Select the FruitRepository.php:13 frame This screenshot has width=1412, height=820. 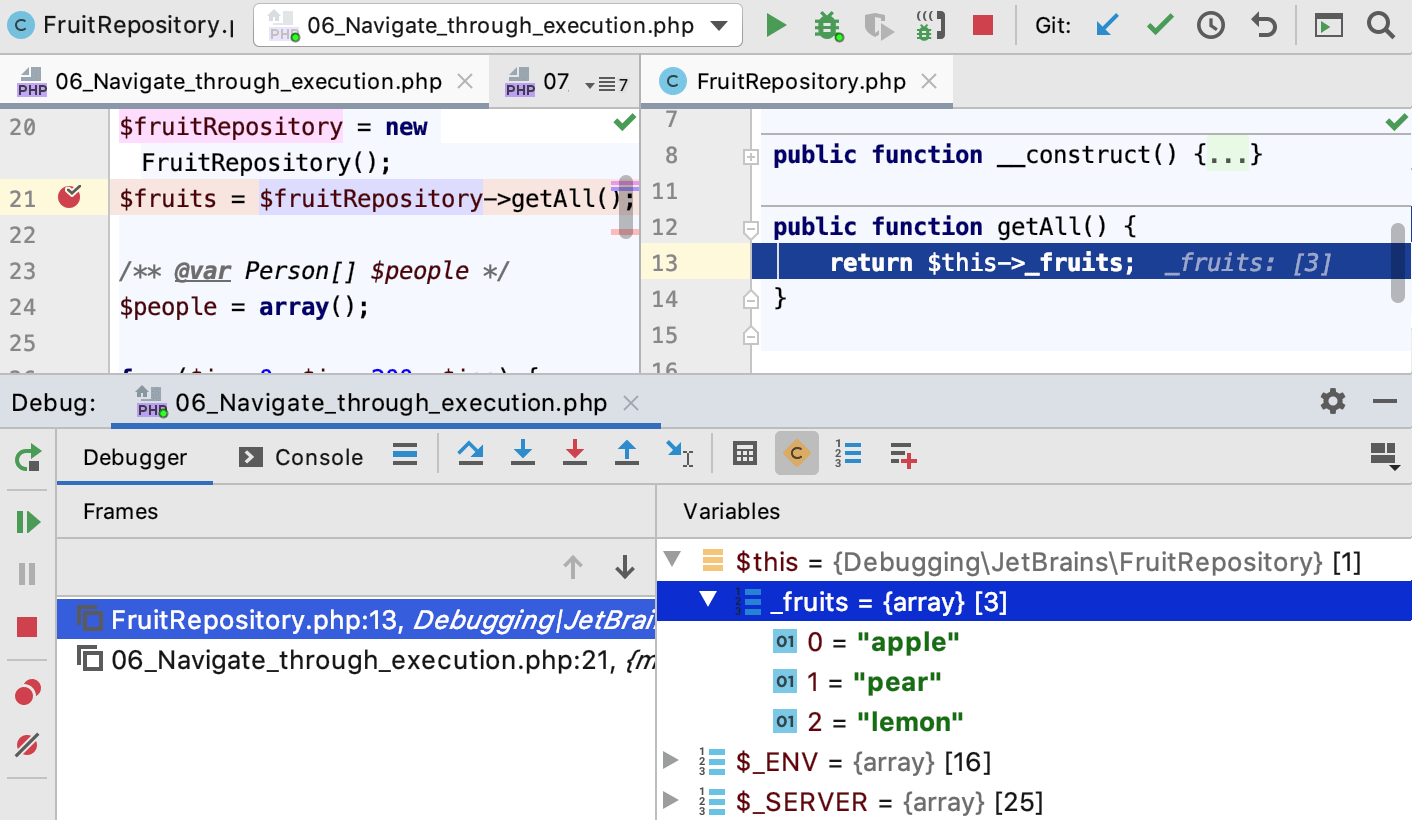(356, 620)
